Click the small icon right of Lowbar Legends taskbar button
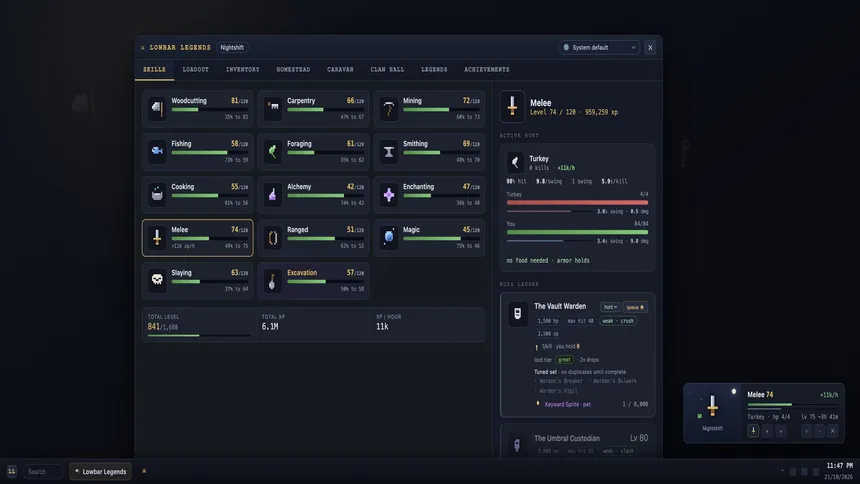Viewport: 860px width, 484px height. coord(144,471)
